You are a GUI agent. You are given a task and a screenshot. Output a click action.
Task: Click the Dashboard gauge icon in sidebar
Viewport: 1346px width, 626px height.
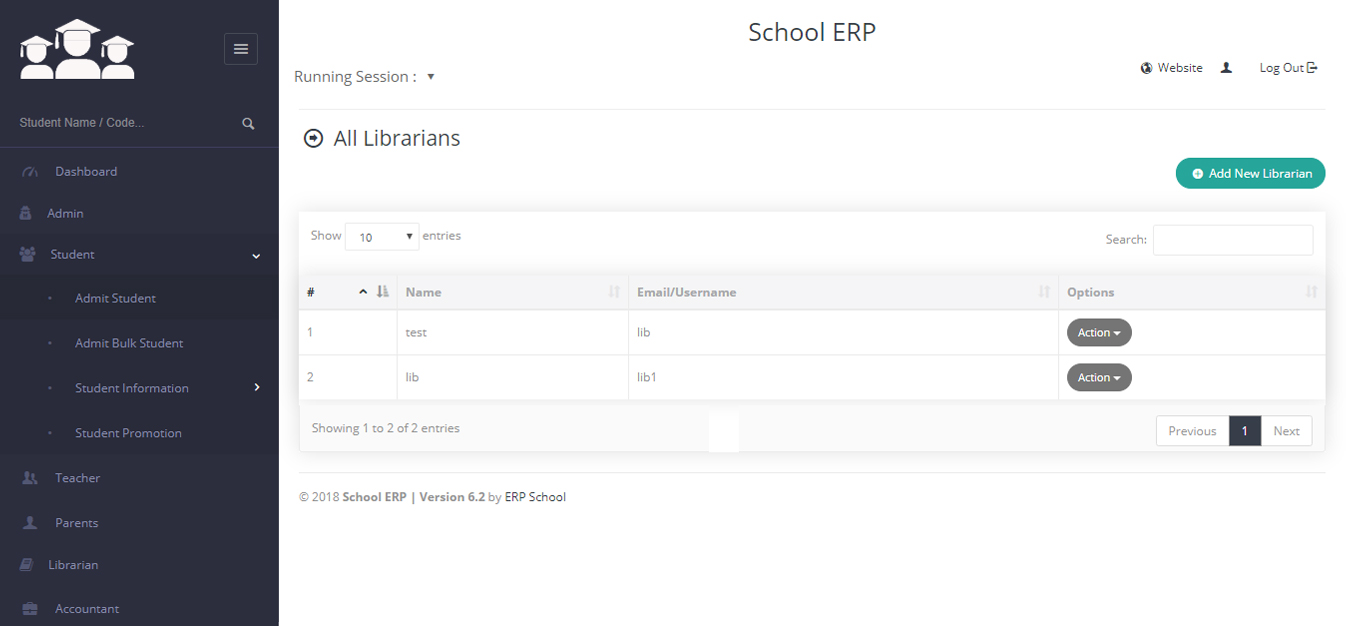click(30, 172)
